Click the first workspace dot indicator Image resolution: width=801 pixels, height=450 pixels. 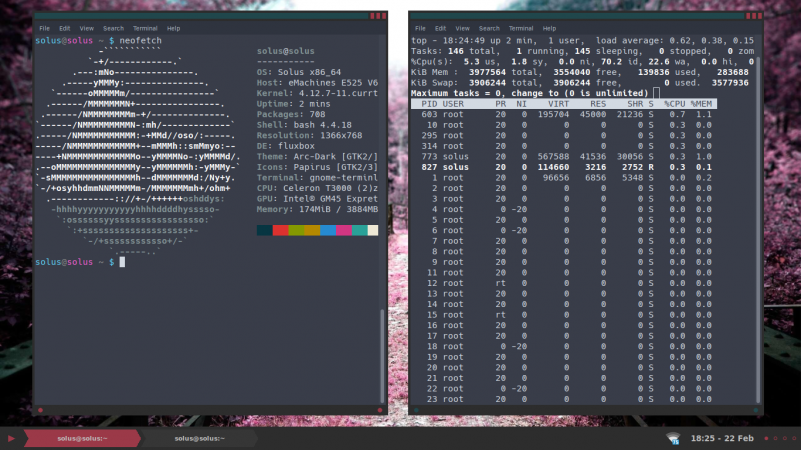(x=766, y=438)
